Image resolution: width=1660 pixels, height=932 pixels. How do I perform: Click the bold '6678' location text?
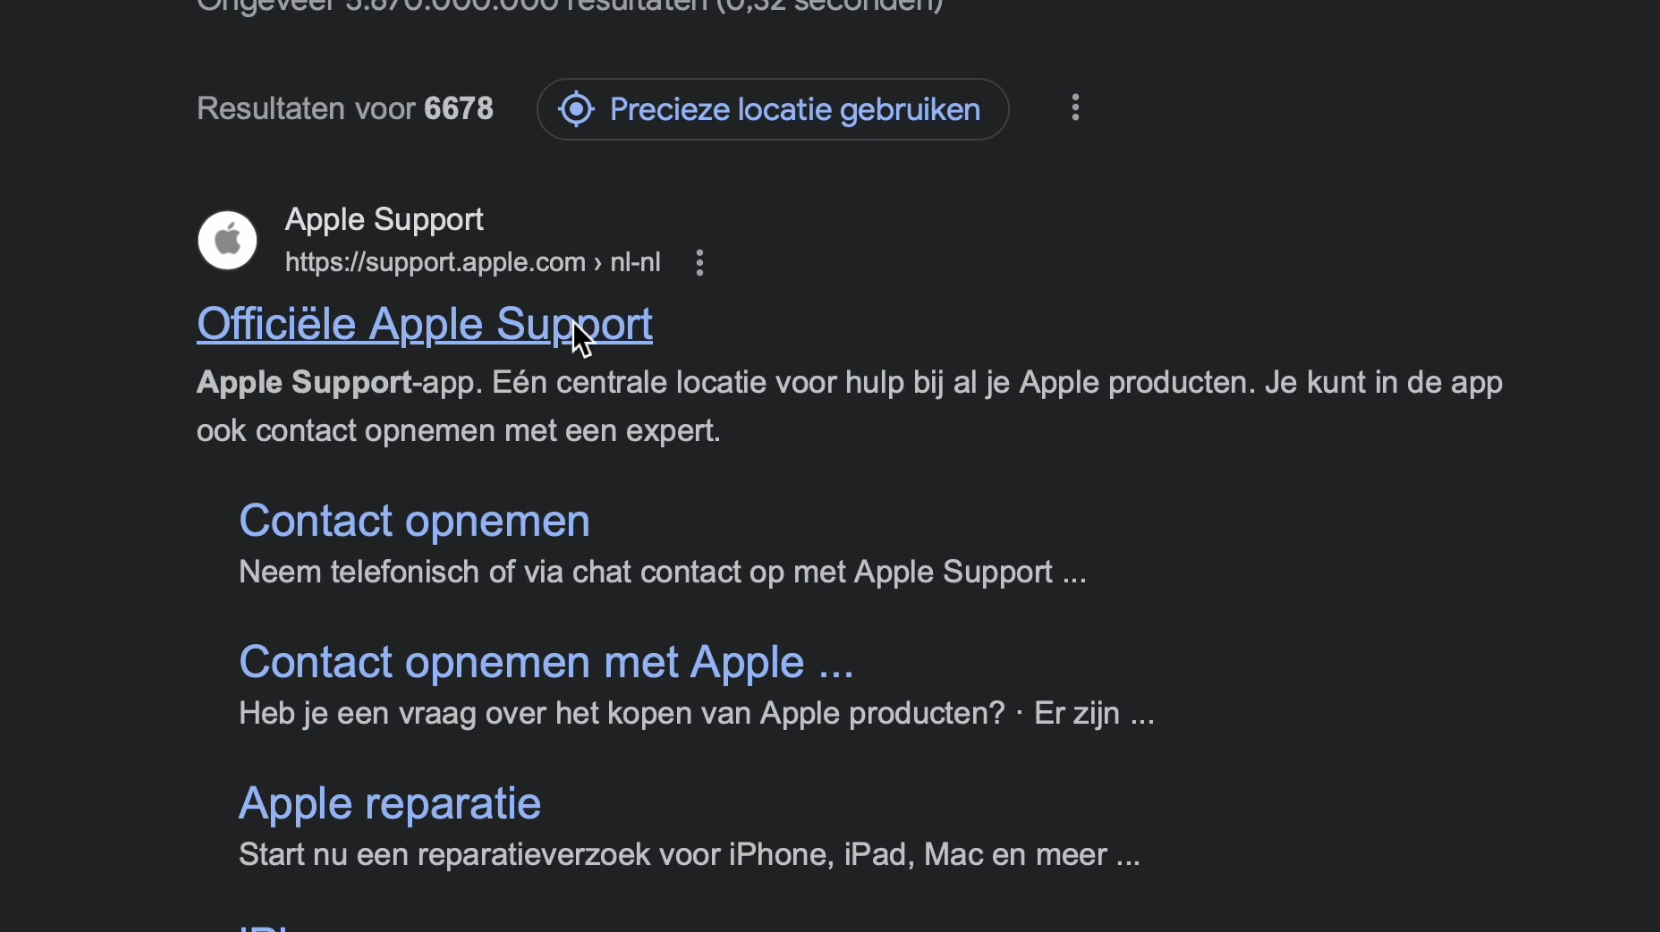[459, 108]
